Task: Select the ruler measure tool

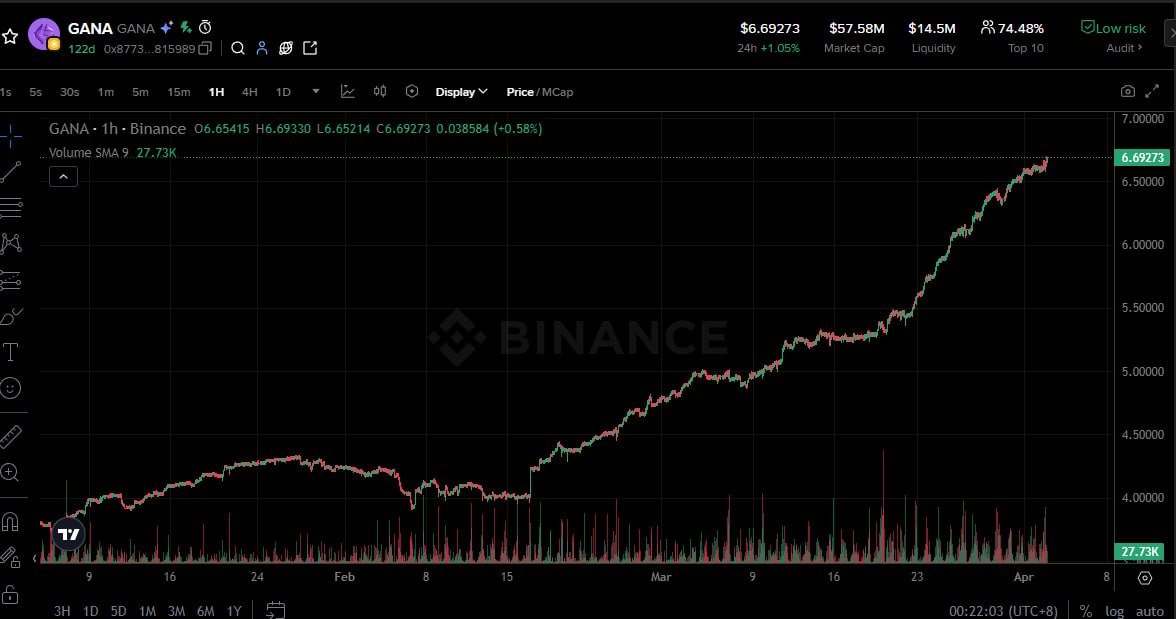Action: pos(10,437)
